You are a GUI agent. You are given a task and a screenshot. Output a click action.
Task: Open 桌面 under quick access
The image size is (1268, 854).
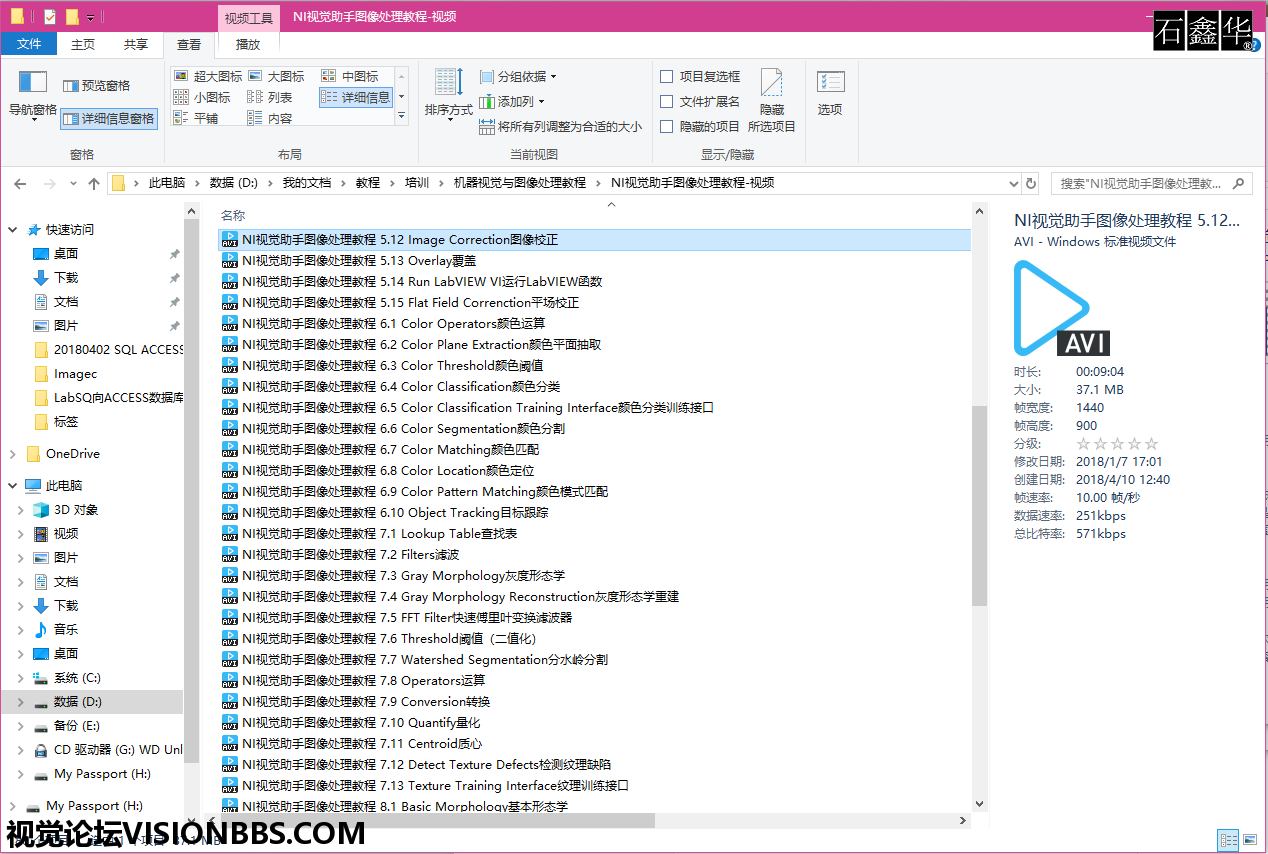66,254
